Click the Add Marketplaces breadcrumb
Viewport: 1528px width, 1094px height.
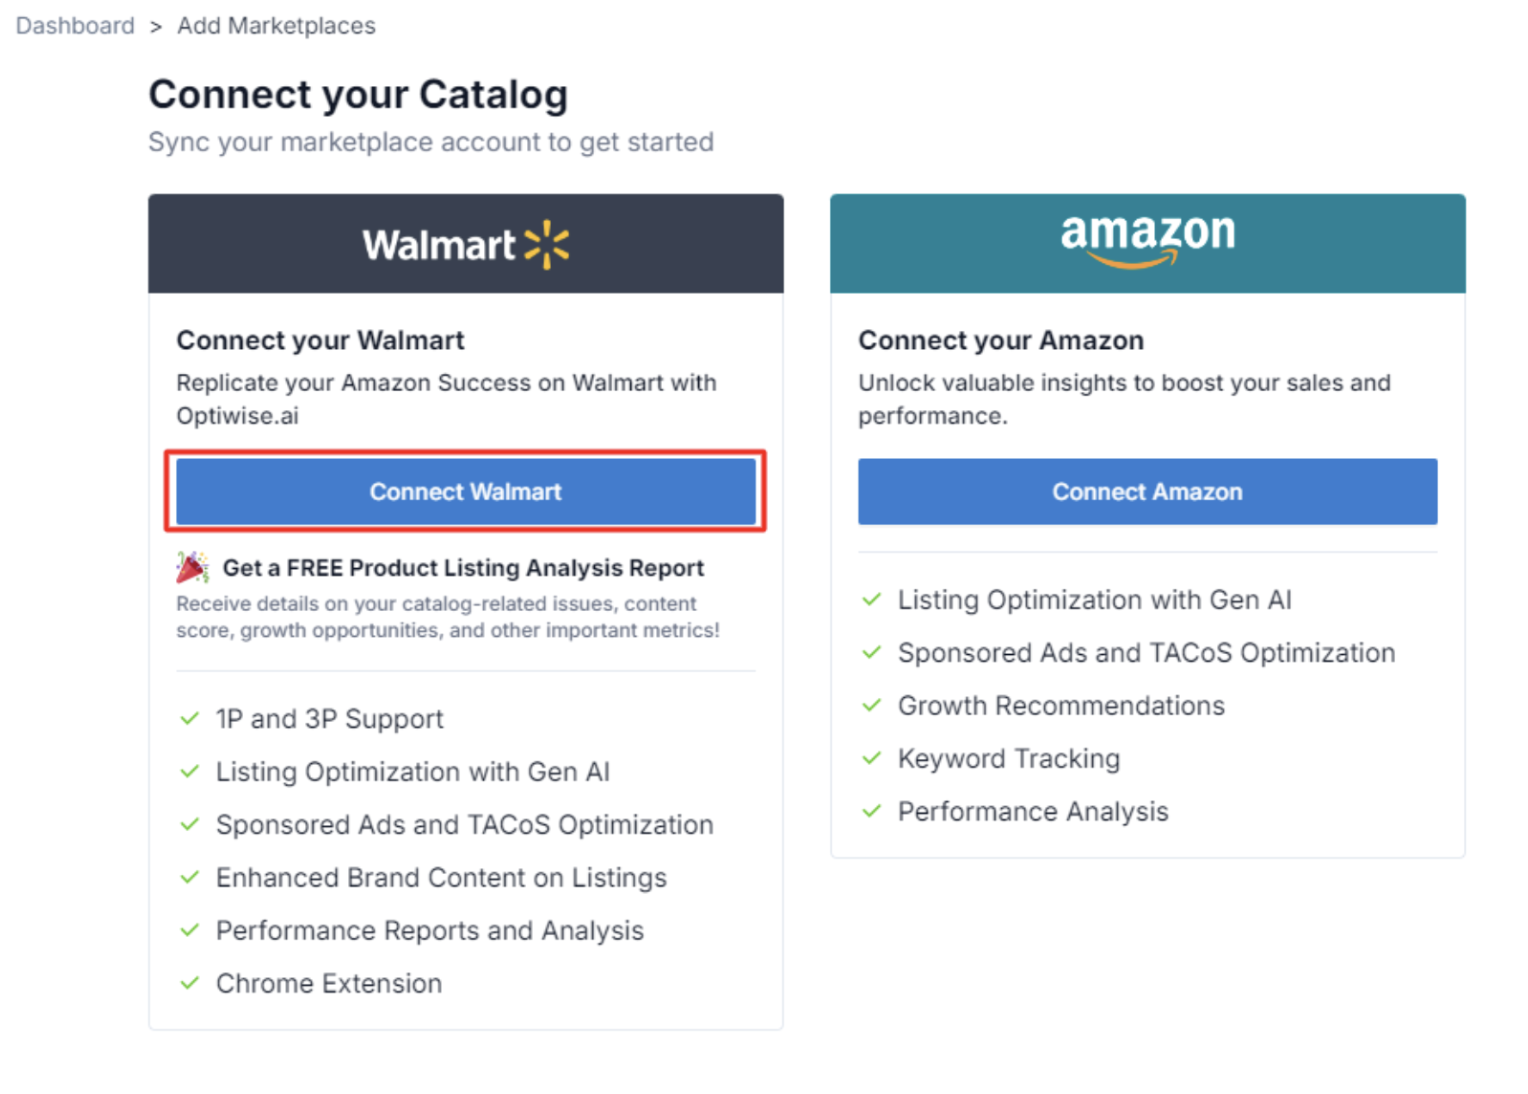coord(276,26)
